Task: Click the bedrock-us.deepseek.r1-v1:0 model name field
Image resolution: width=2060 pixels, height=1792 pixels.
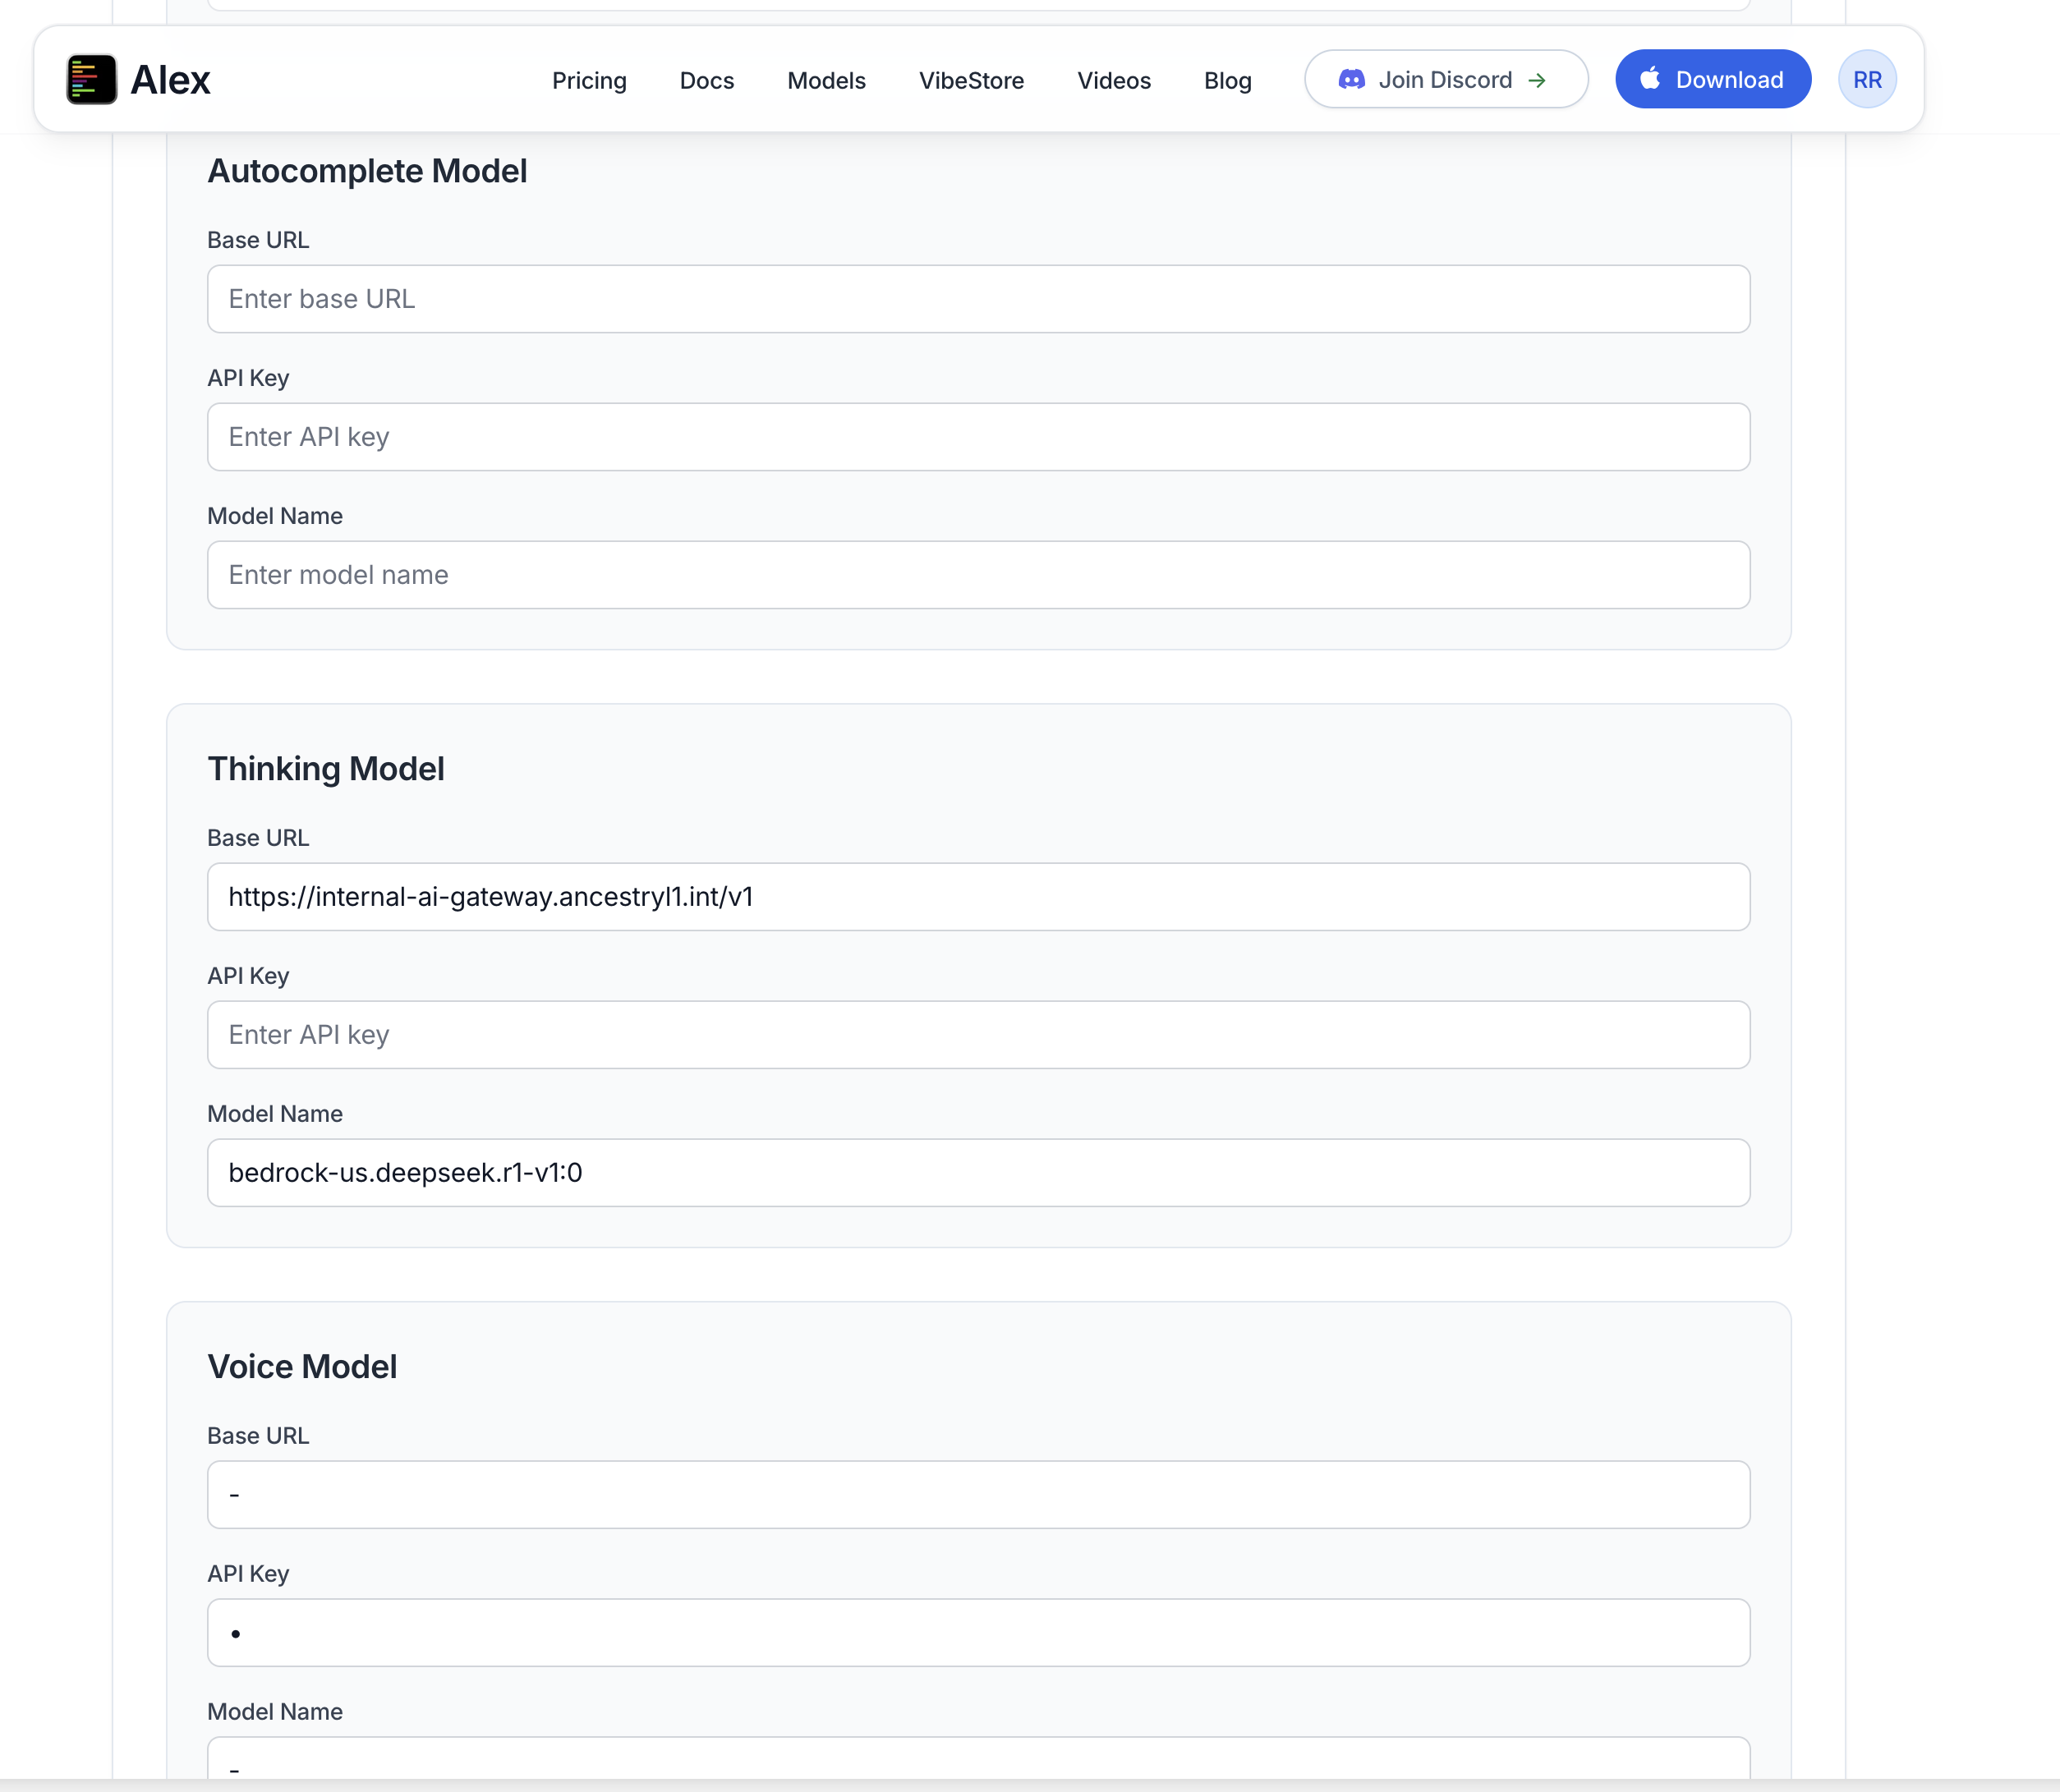Action: (x=978, y=1172)
